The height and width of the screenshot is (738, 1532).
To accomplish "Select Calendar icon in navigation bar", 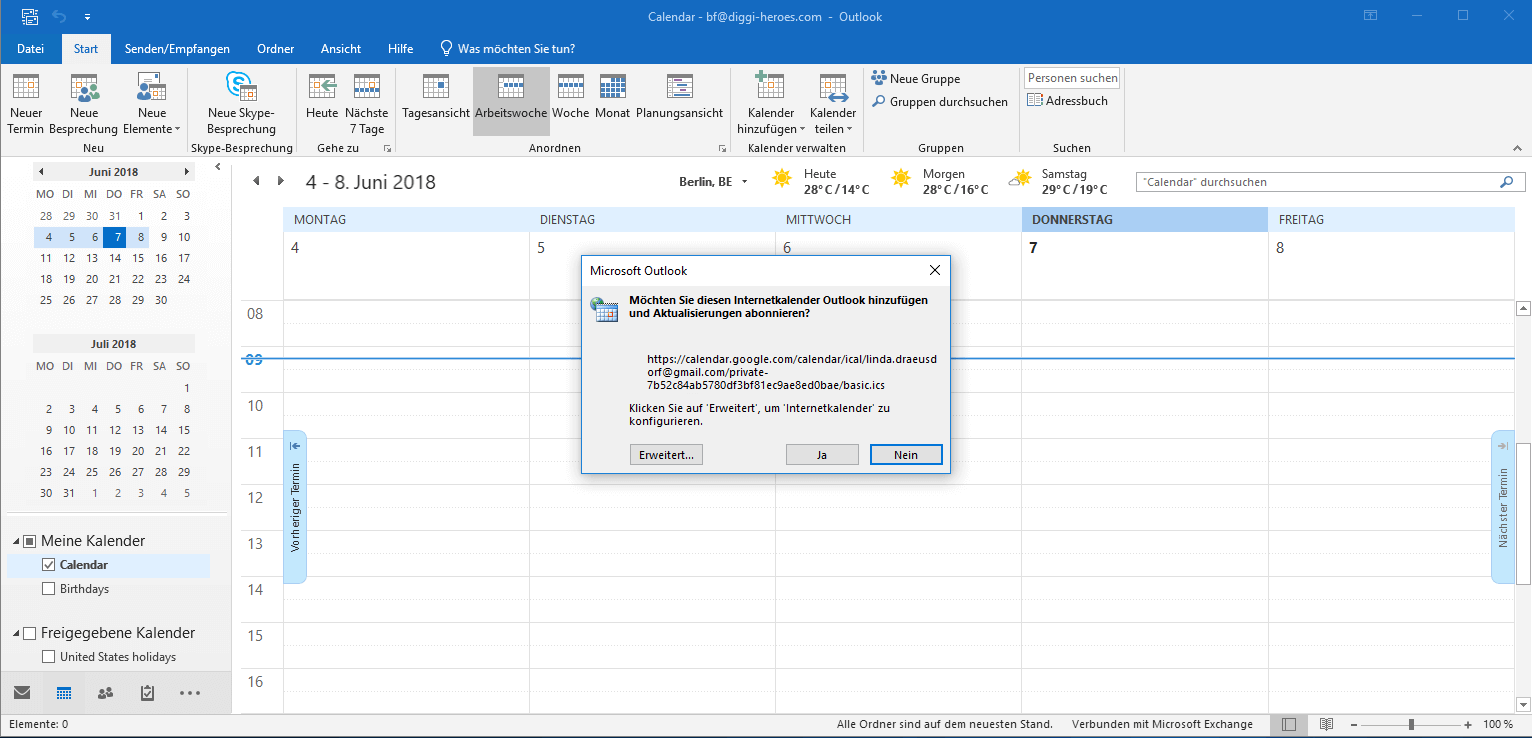I will point(64,693).
